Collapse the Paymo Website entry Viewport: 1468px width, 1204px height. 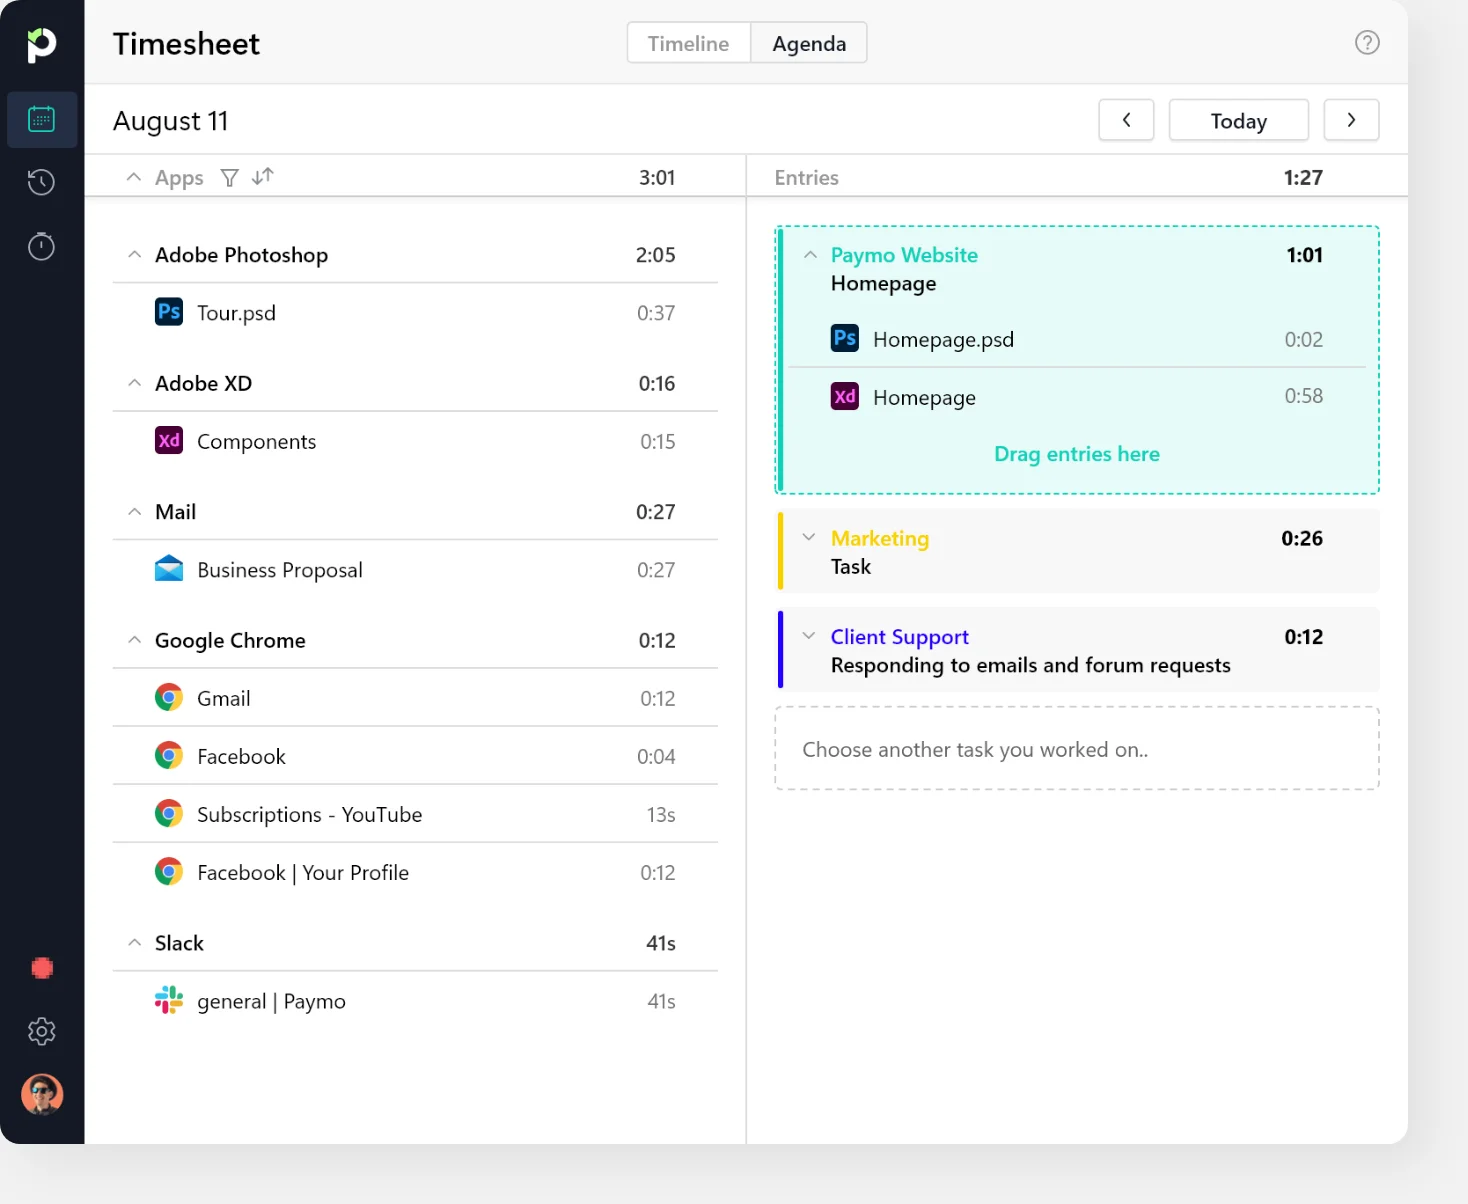tap(810, 255)
